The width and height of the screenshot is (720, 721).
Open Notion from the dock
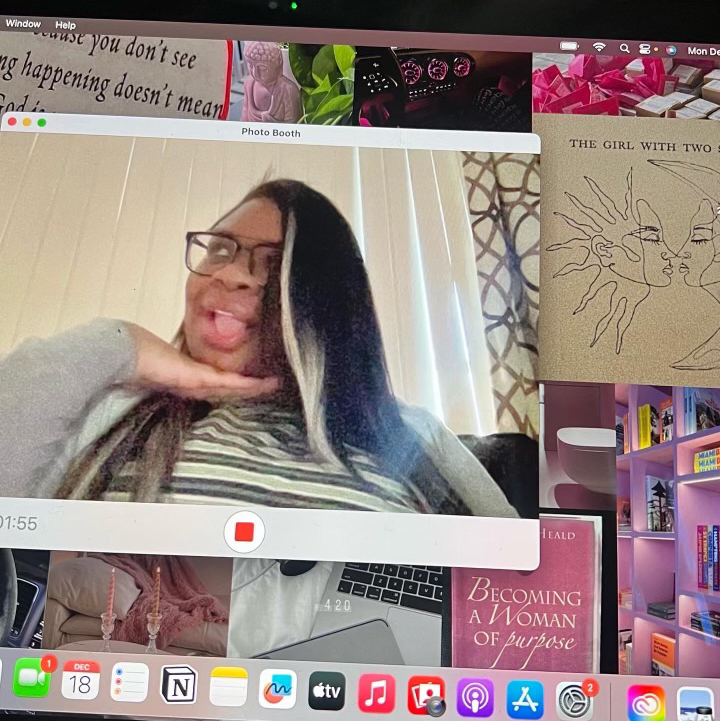click(x=179, y=685)
